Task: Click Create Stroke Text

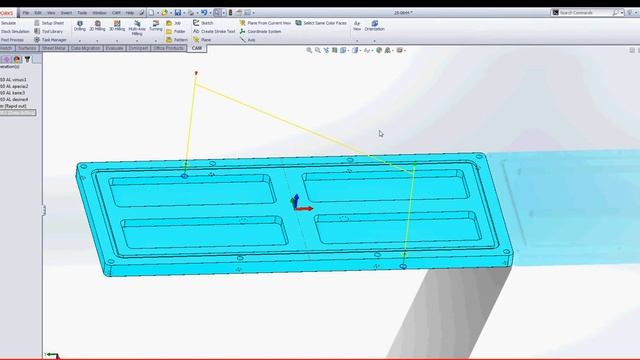Action: tap(214, 31)
